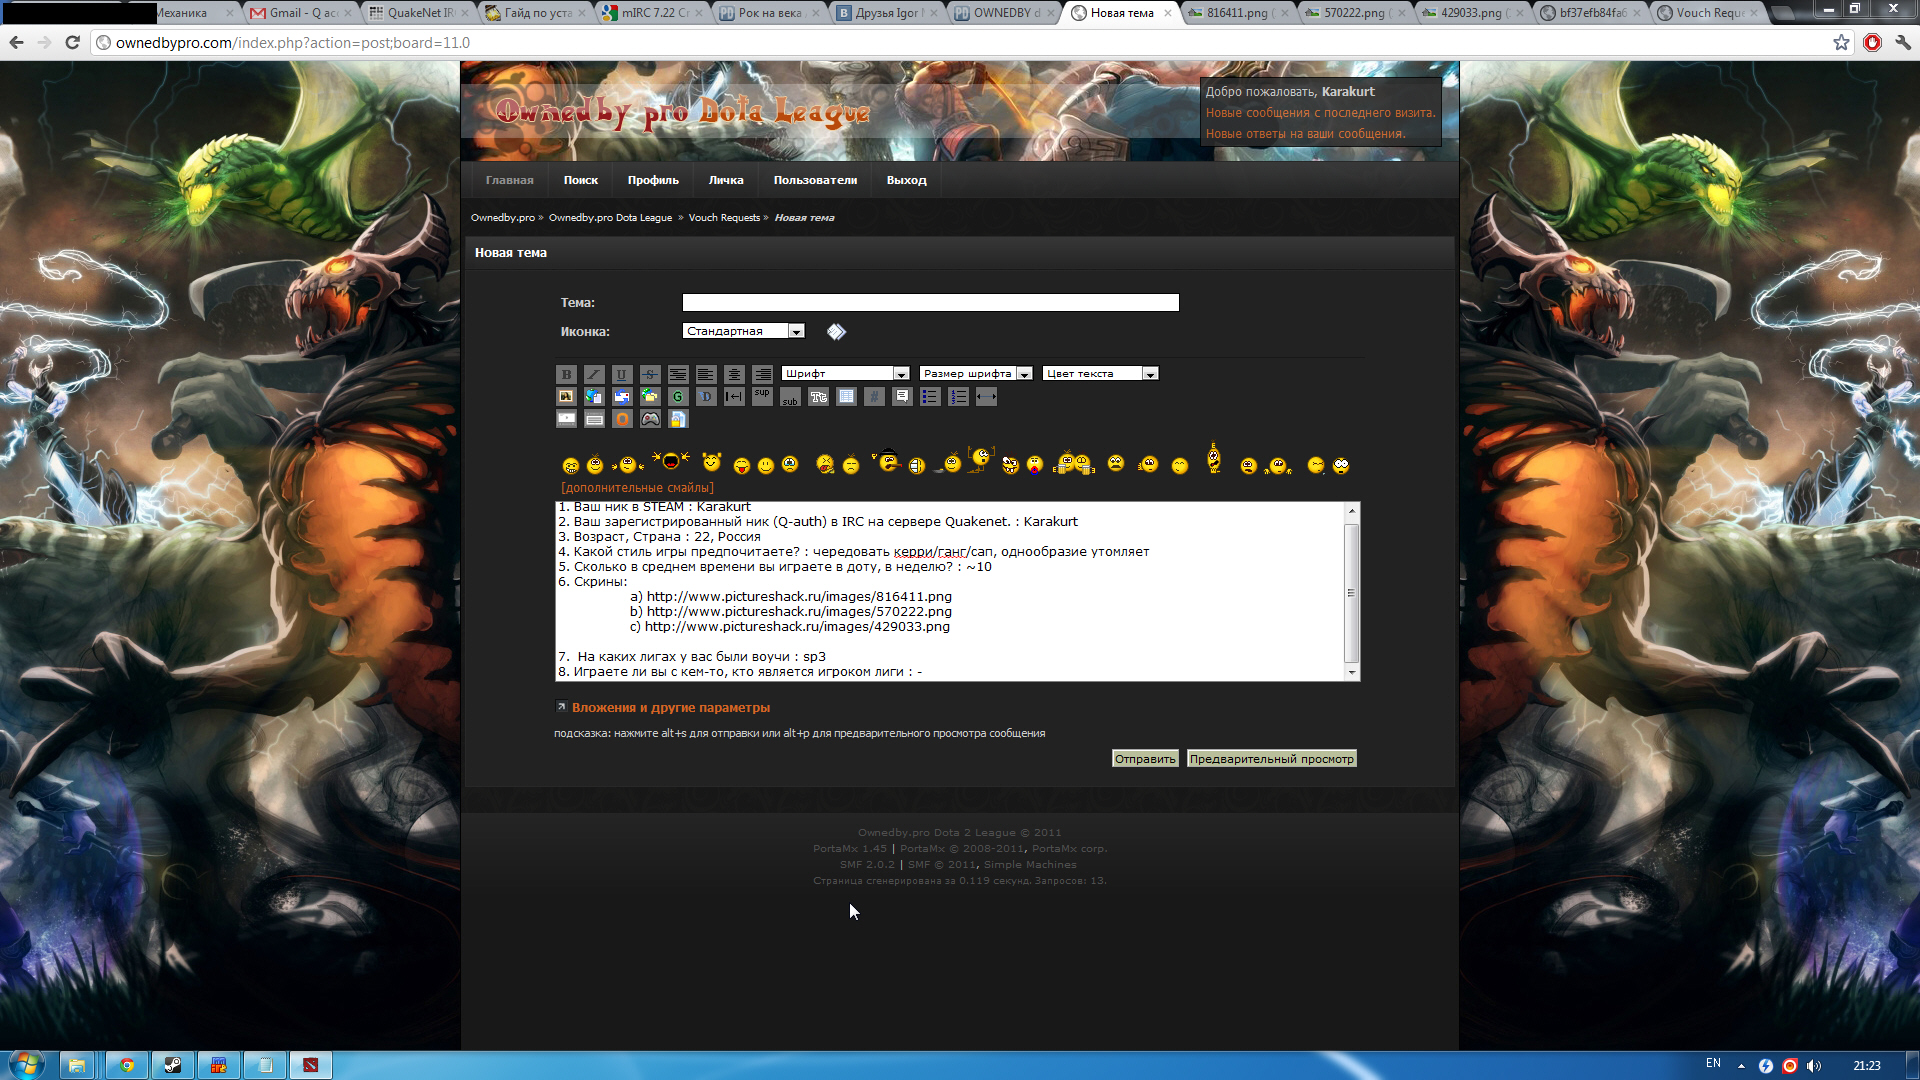Open the Размер шрифта size dropdown
The width and height of the screenshot is (1920, 1080).
975,374
